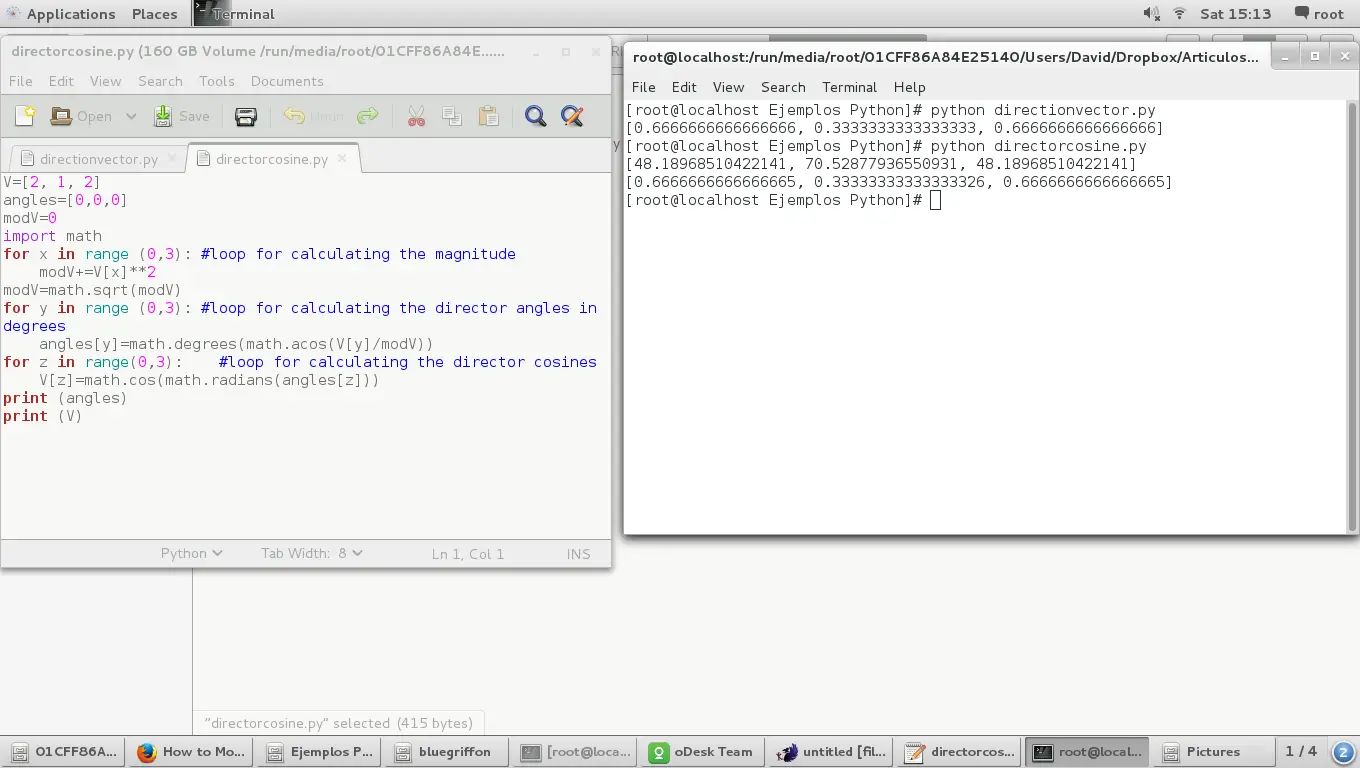Open the volume control icon
The width and height of the screenshot is (1360, 768).
tap(1151, 14)
